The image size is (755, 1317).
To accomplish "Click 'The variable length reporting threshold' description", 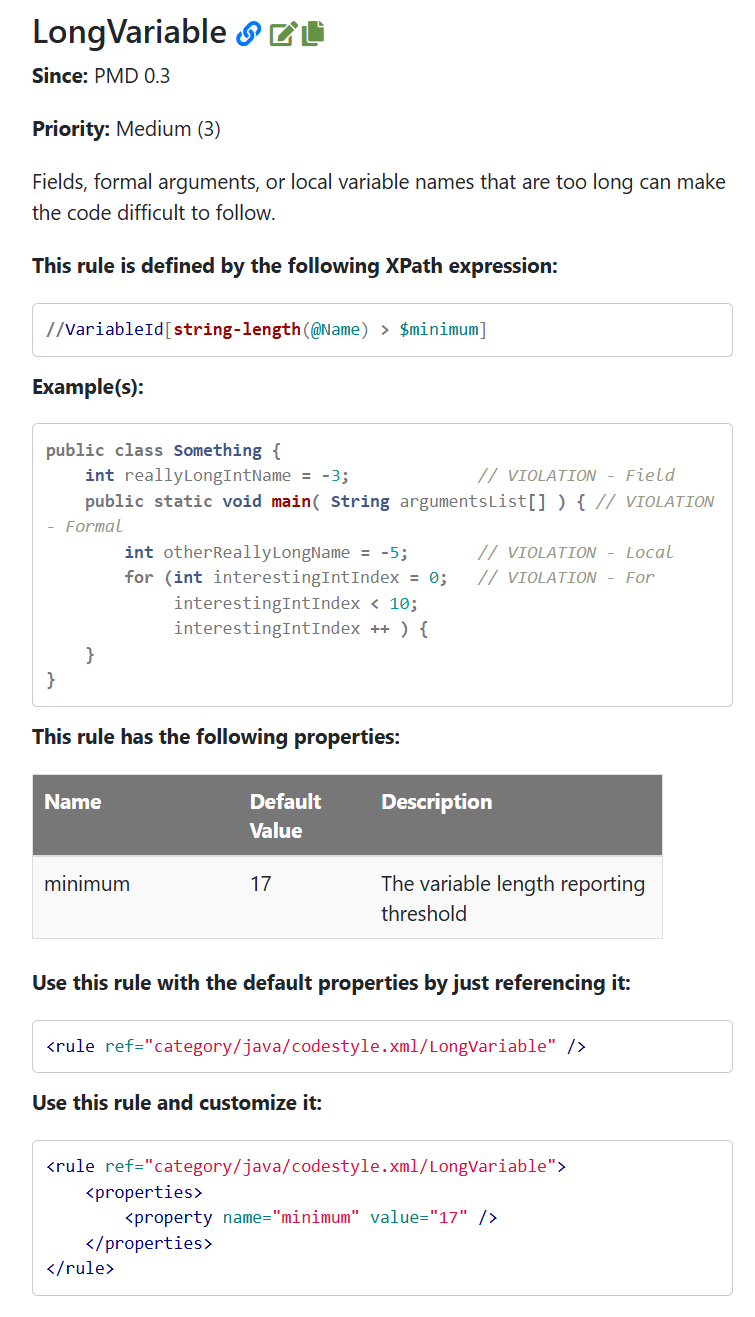I will tap(512, 898).
